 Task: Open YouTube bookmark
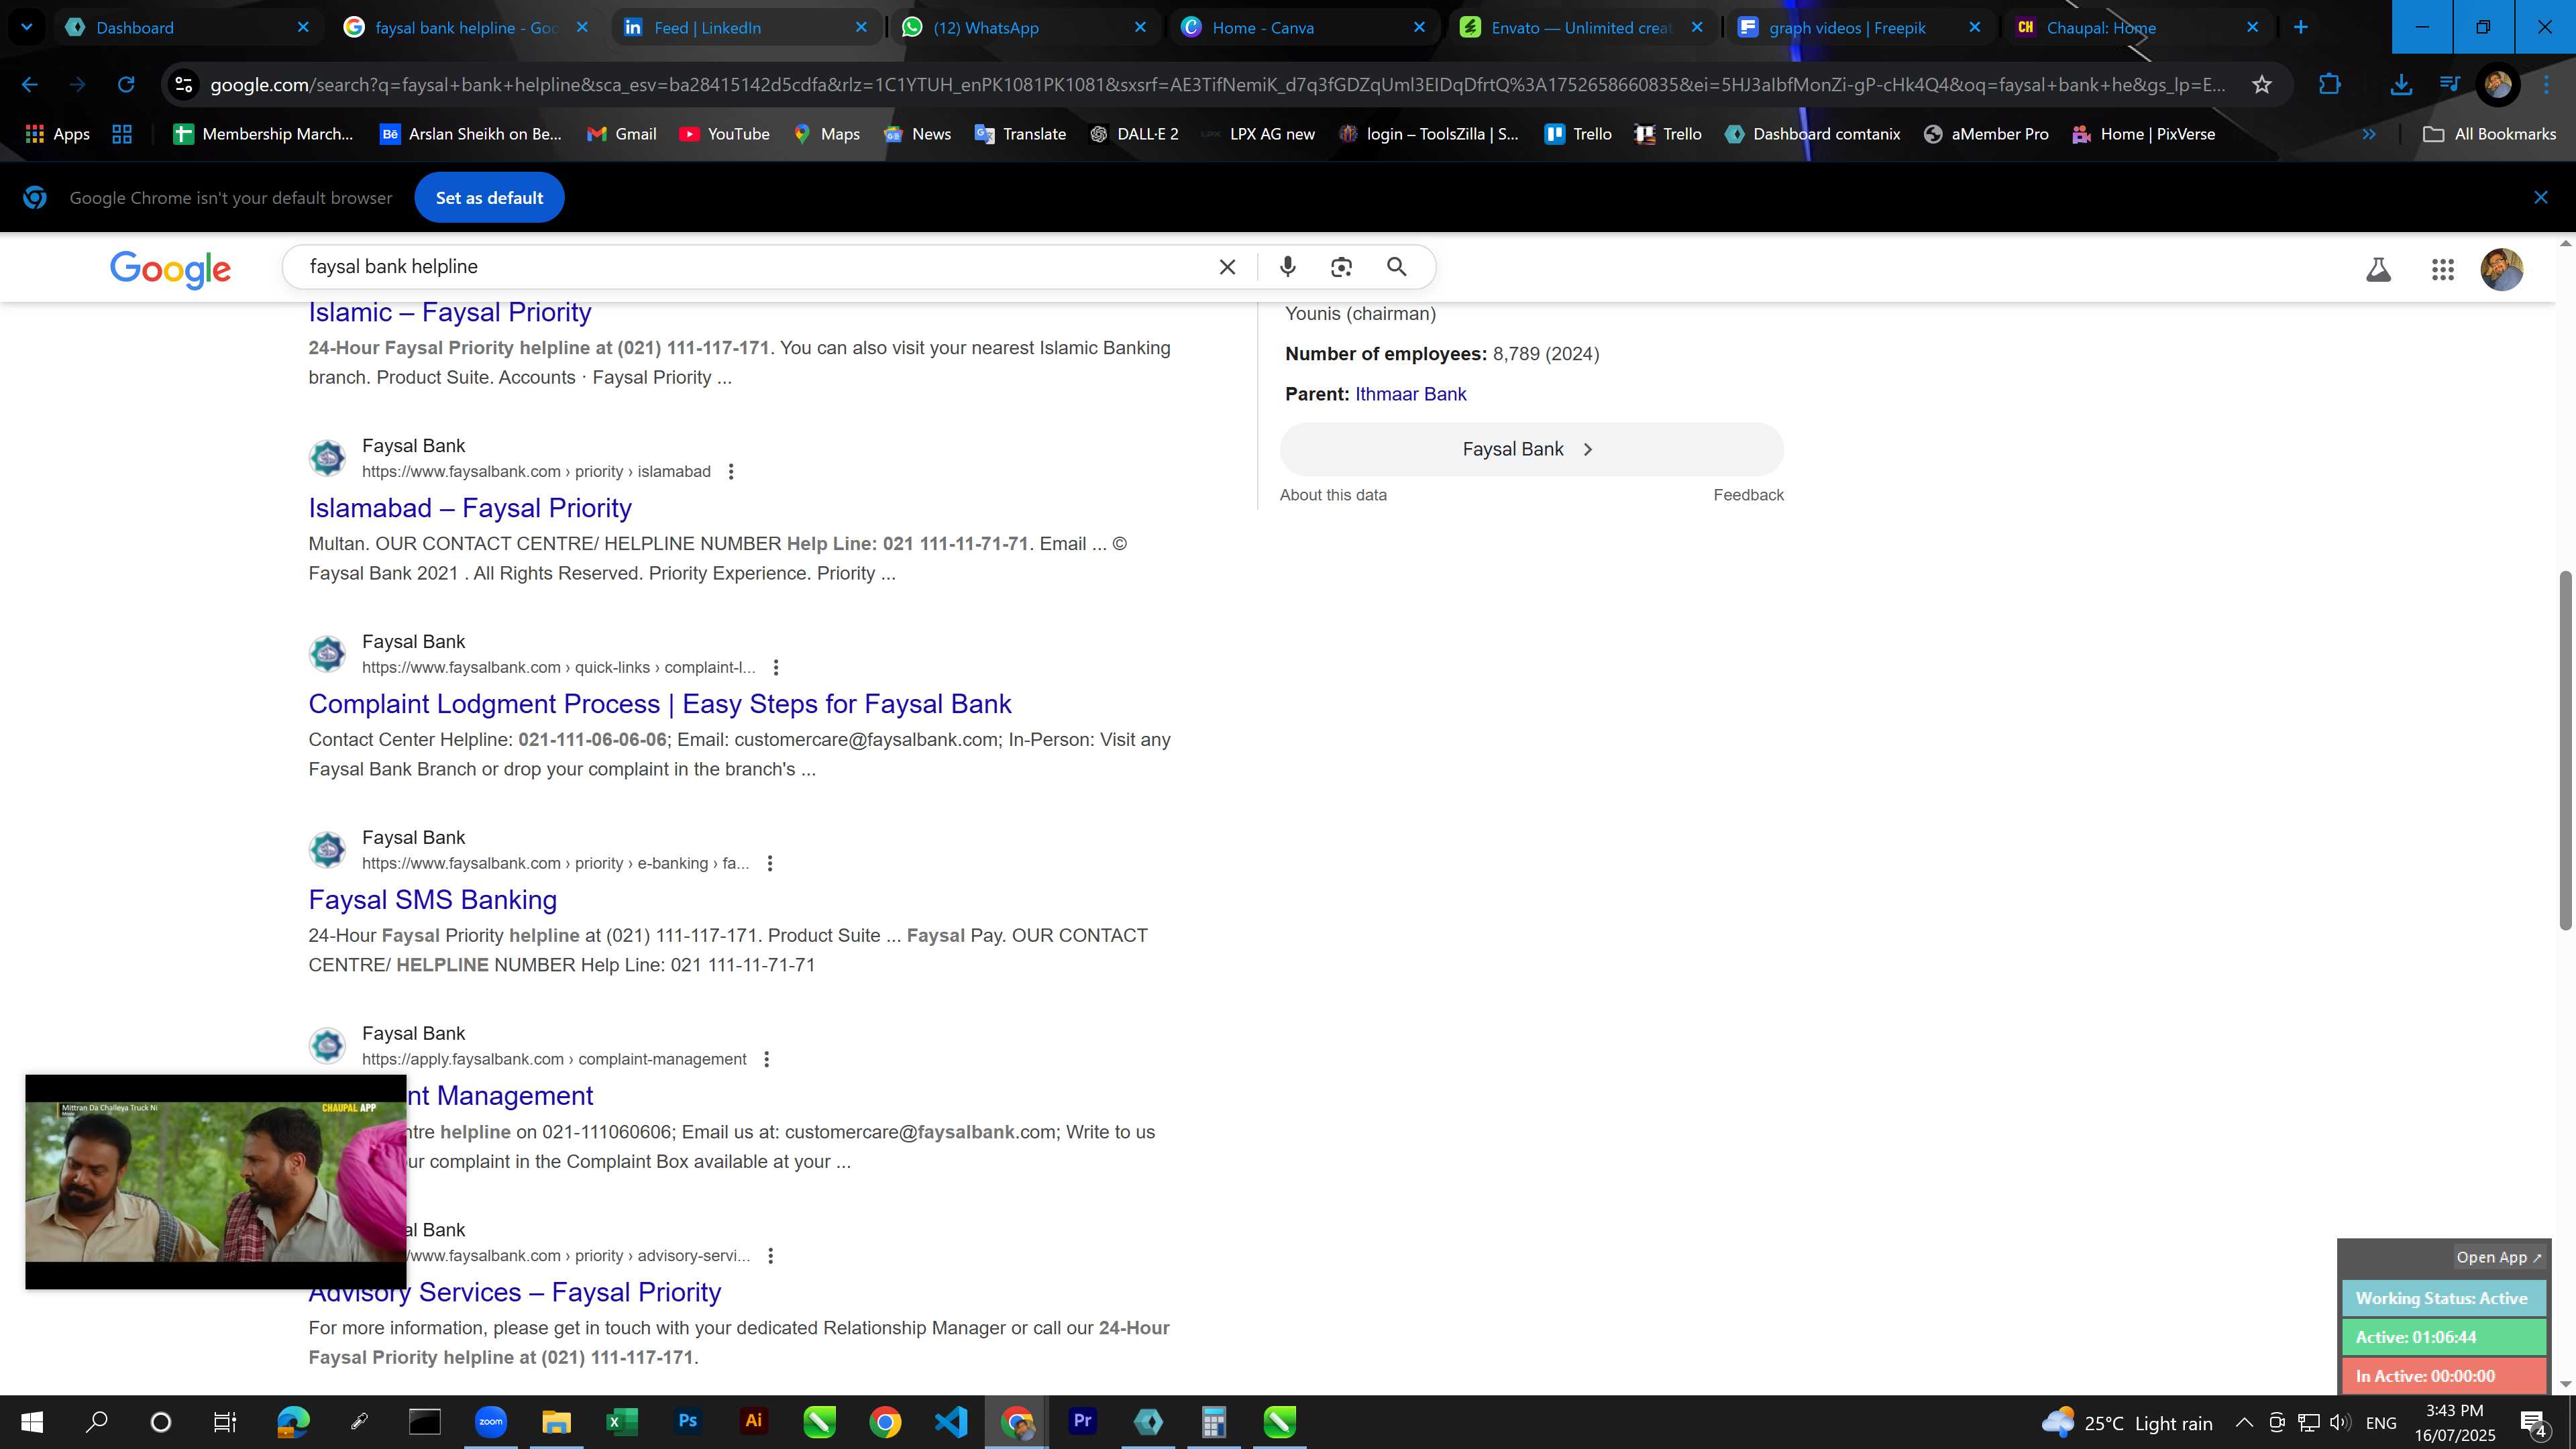[x=724, y=134]
